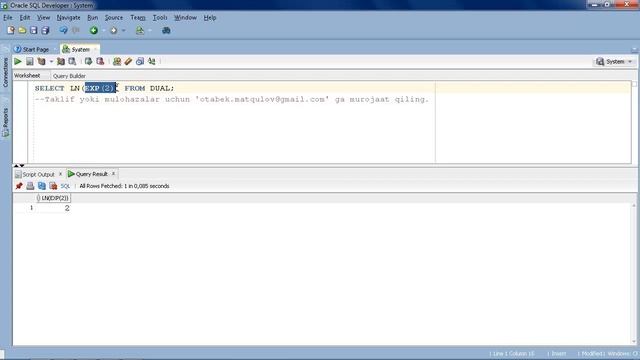Click the To Upper/Lower case icon
Image resolution: width=640 pixels, height=360 pixels.
pyautogui.click(x=152, y=62)
